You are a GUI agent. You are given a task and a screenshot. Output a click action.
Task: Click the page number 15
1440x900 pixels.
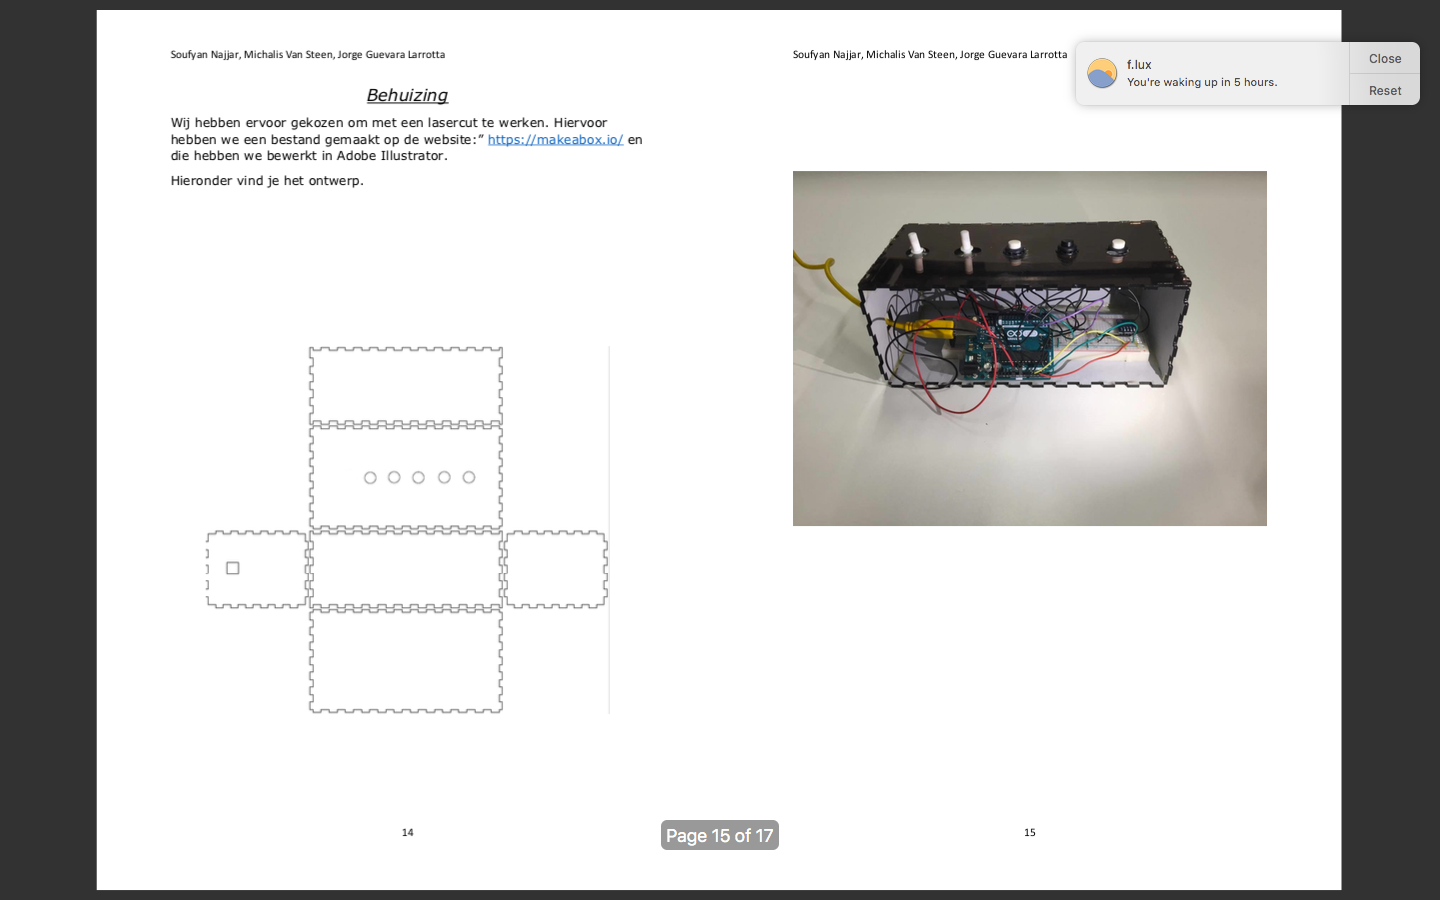point(1030,832)
